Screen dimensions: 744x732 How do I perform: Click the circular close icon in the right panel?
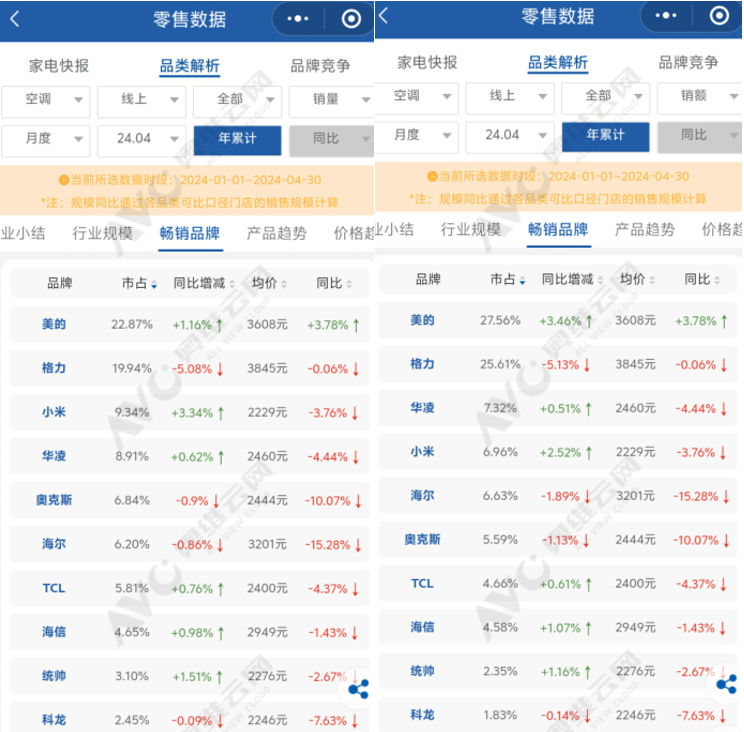coord(719,15)
